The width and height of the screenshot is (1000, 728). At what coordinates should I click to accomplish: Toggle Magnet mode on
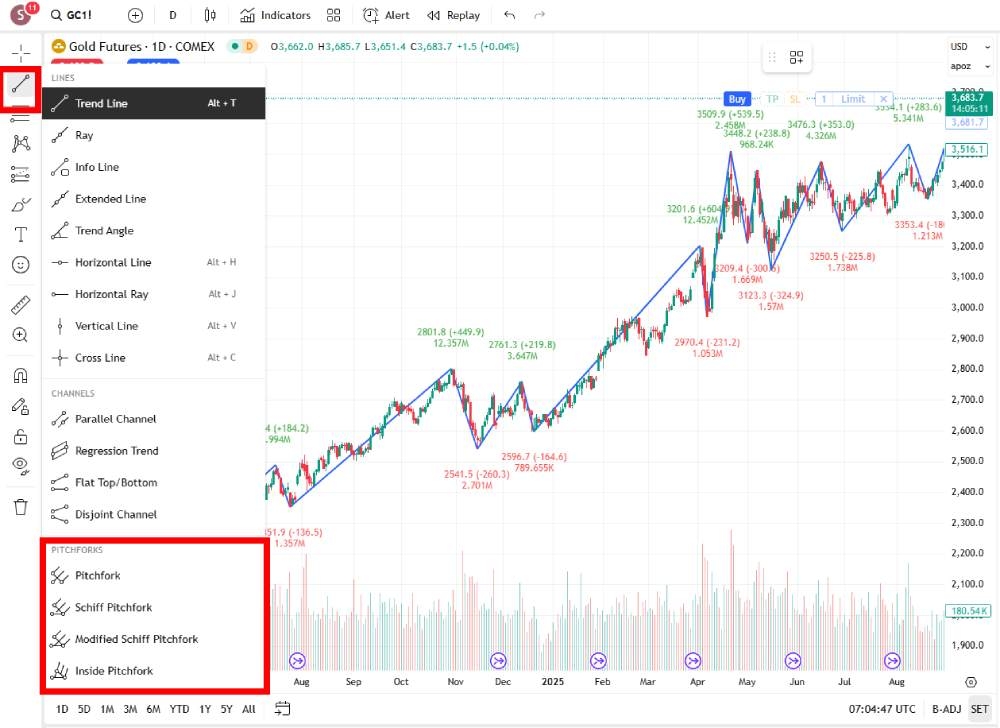coord(20,376)
